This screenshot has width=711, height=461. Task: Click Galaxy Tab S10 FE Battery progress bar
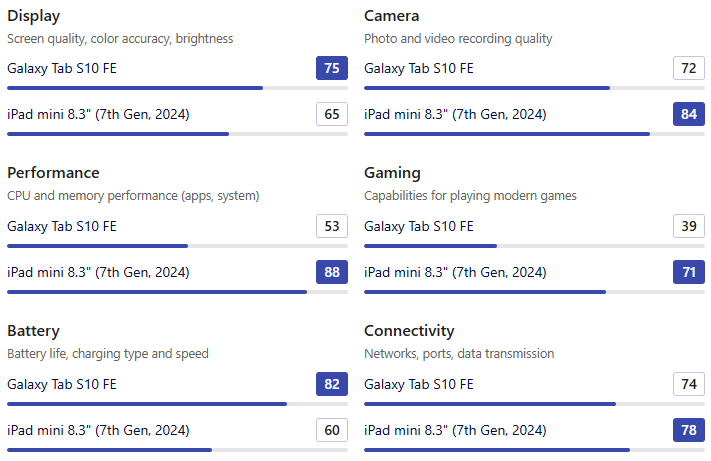[177, 404]
